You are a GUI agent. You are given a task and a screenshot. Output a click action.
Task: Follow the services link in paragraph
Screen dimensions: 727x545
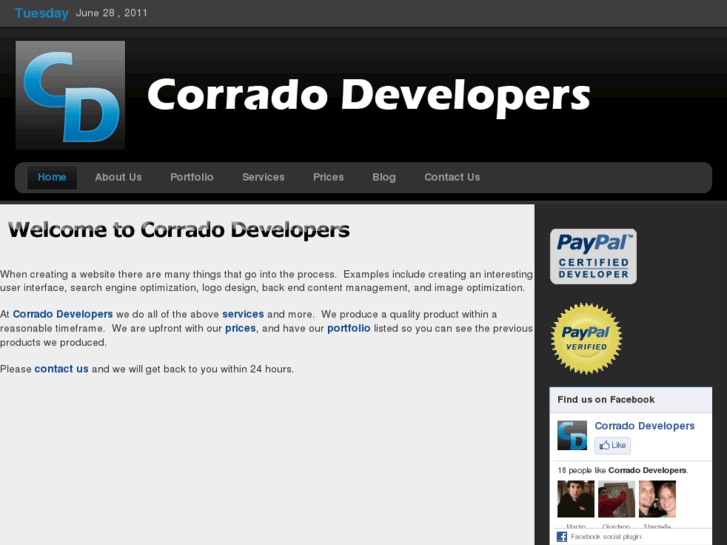point(243,314)
